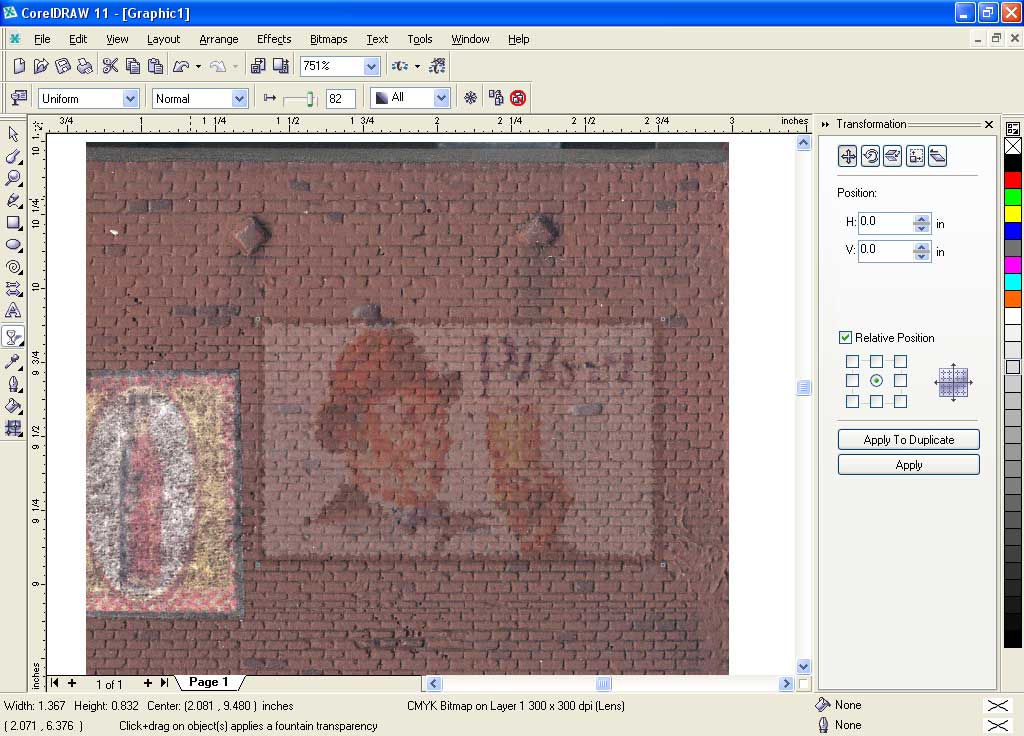Click the Clear Transparency icon
Screen dimensions: 1024x736
(x=518, y=98)
